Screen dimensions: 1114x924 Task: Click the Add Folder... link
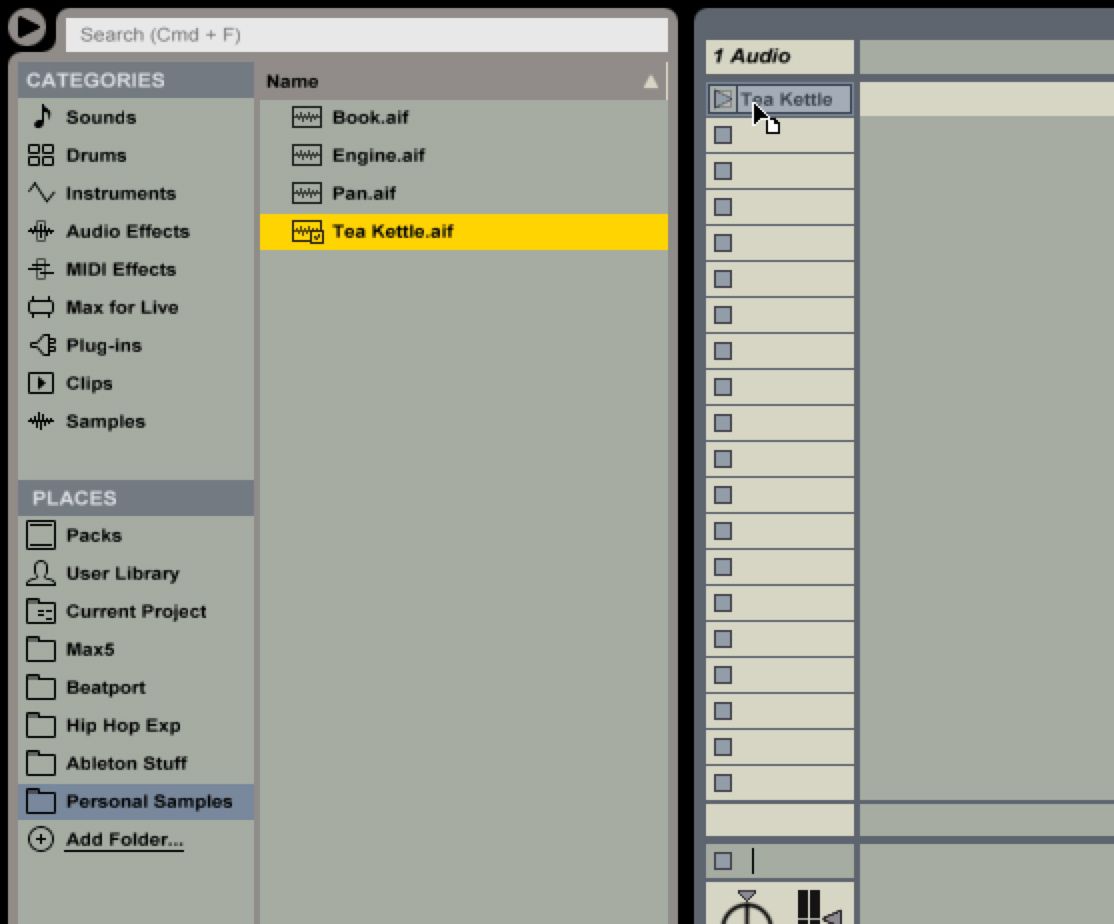(124, 839)
